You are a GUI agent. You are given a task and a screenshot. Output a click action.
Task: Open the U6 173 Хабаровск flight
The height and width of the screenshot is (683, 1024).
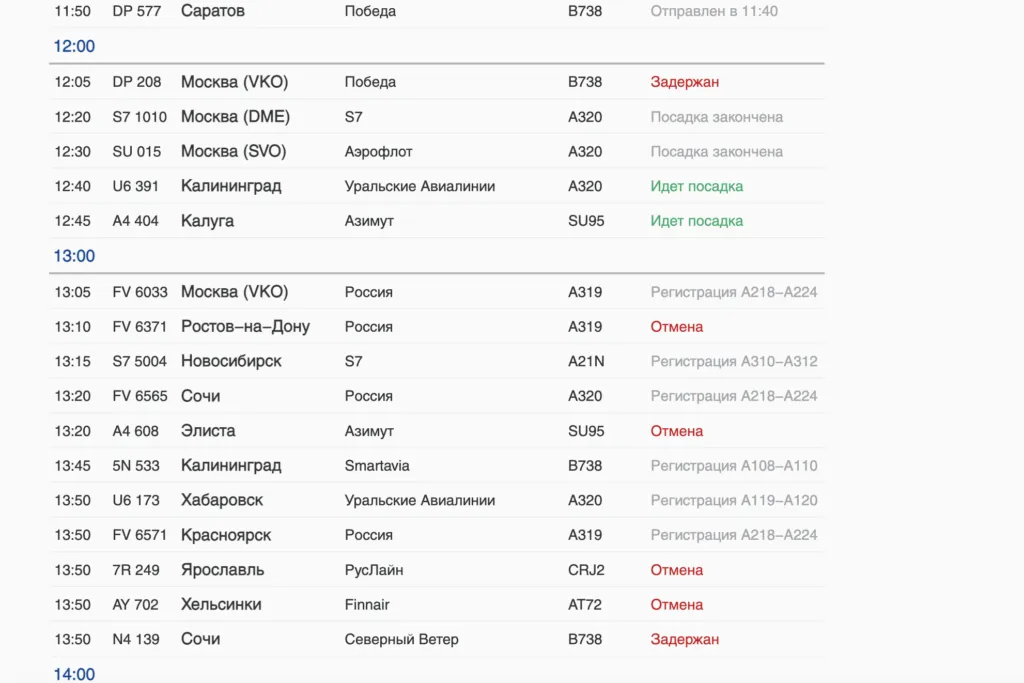tap(437, 500)
